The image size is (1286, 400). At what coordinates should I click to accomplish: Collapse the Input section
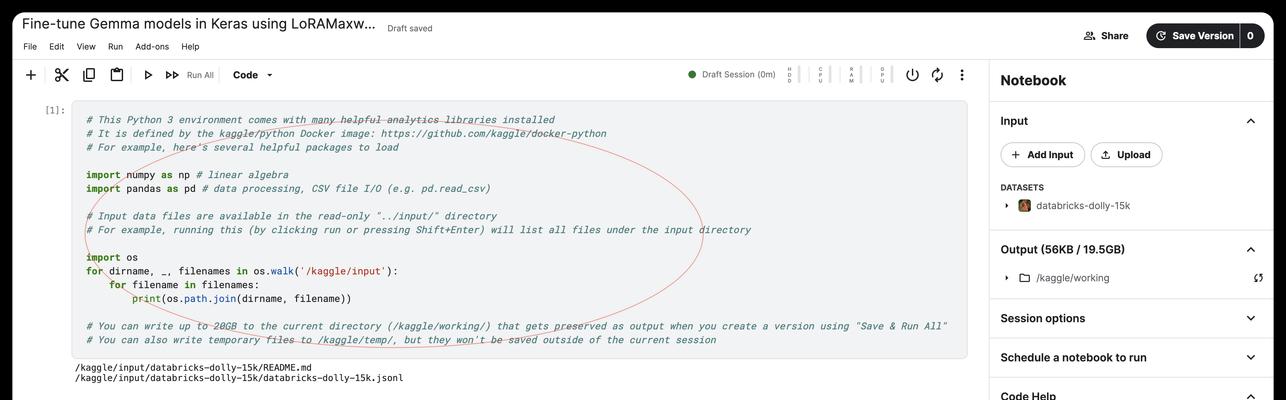(x=1250, y=121)
